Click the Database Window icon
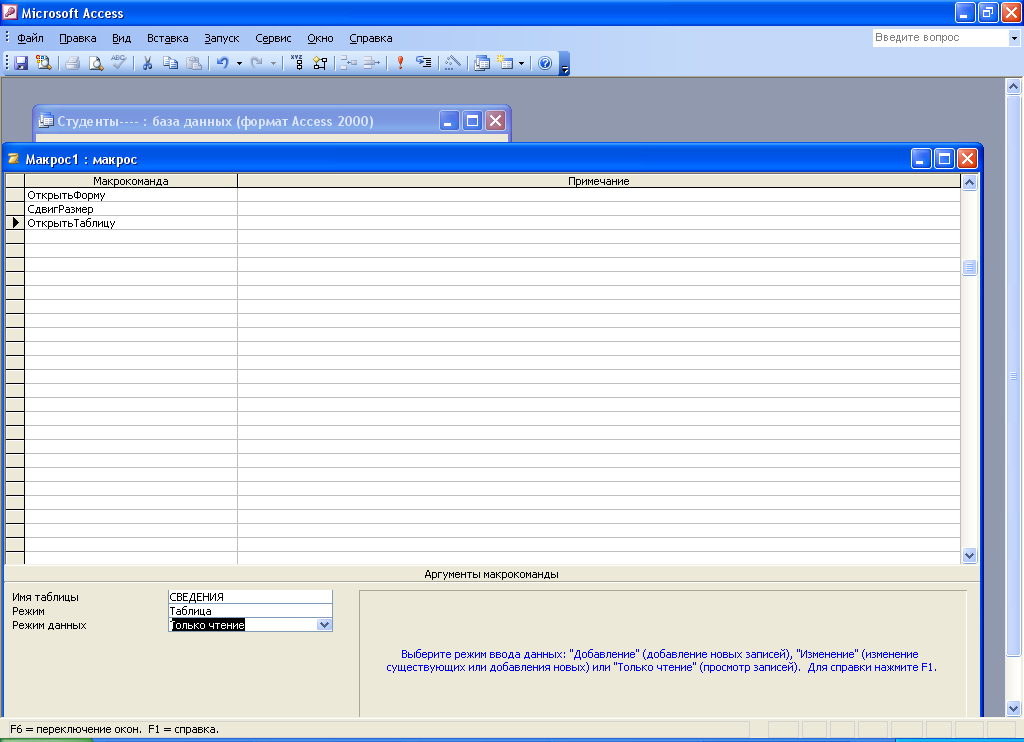 (482, 63)
